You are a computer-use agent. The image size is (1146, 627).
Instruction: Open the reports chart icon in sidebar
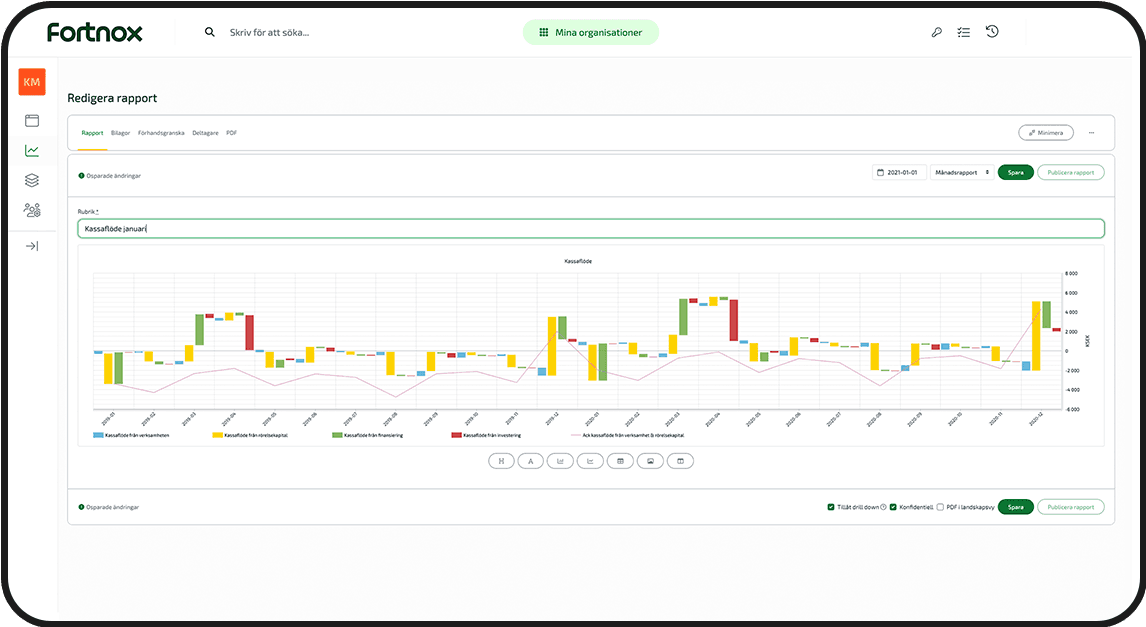32,151
